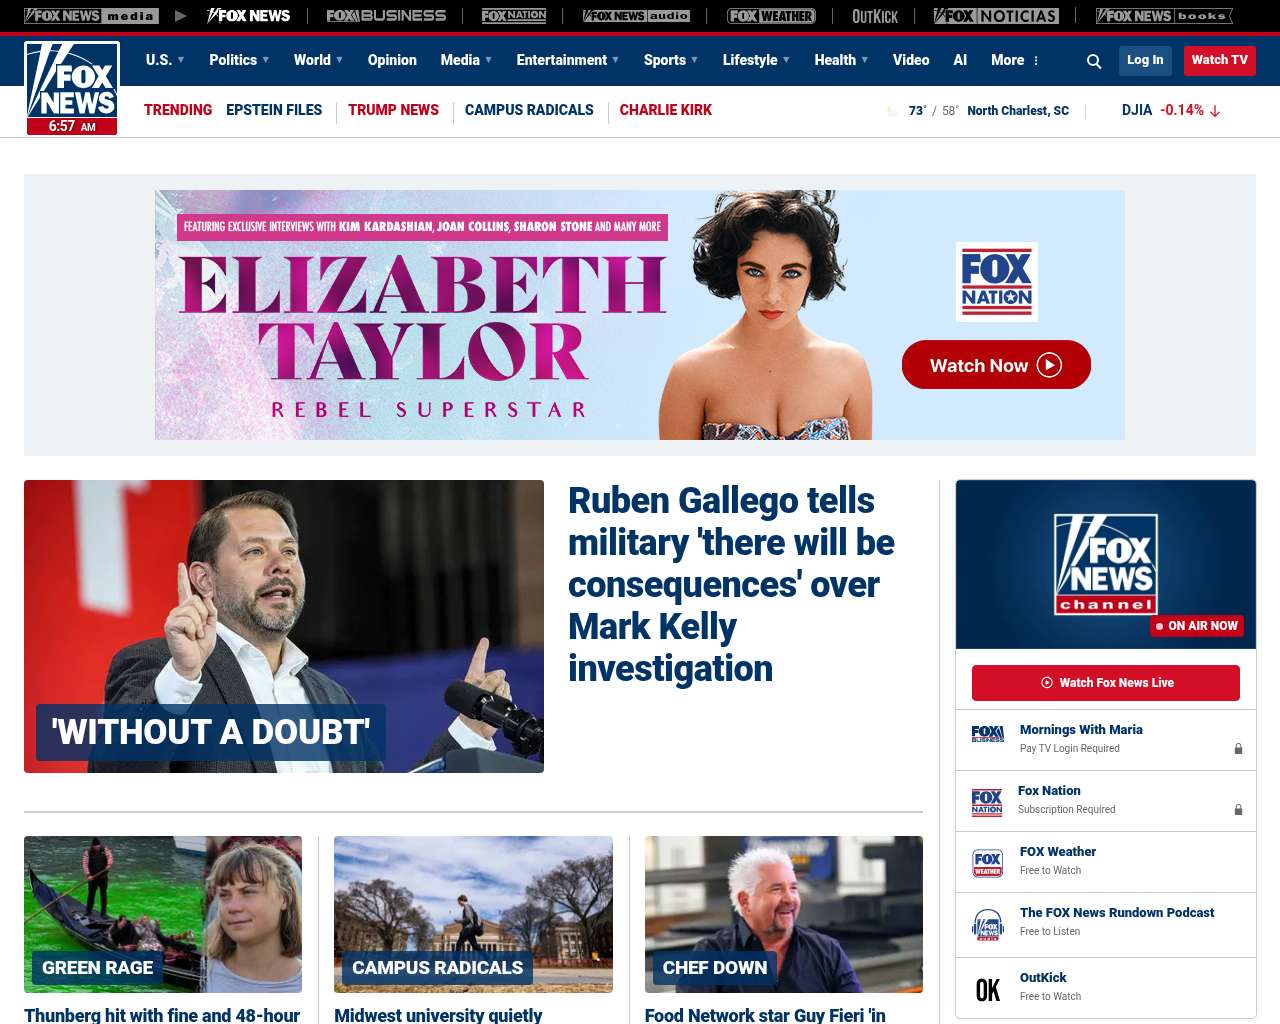1280x1024 pixels.
Task: Open the Sports dropdown menu
Action: click(x=671, y=60)
